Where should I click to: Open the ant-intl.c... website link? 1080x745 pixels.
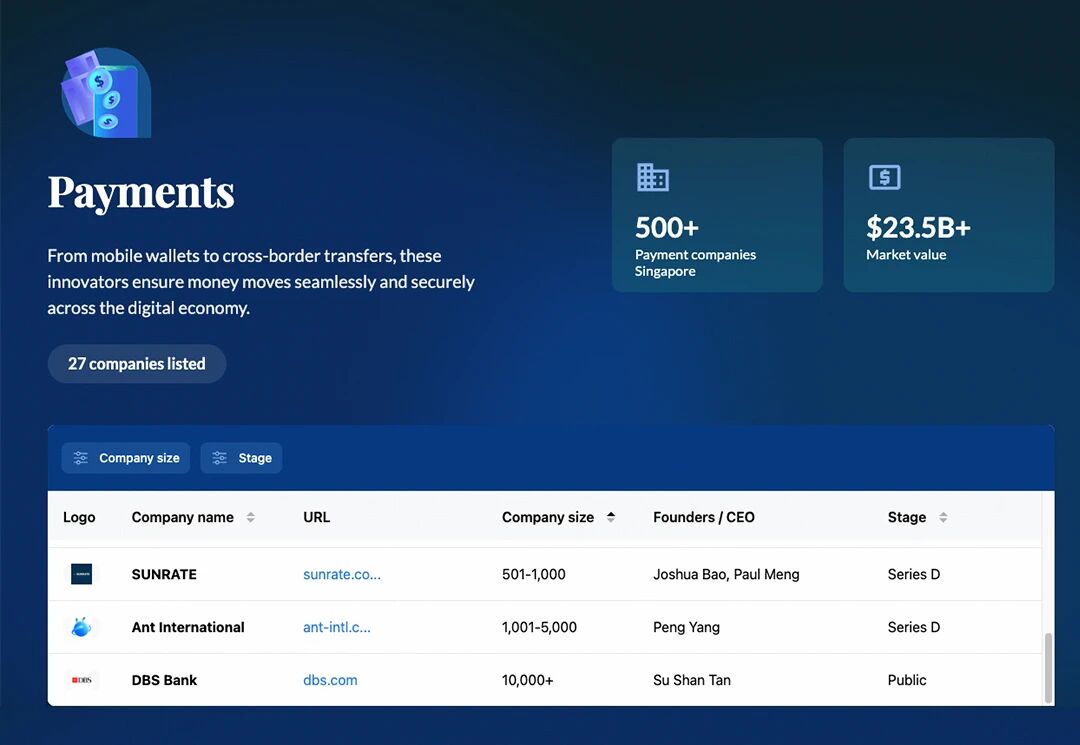[x=337, y=627]
